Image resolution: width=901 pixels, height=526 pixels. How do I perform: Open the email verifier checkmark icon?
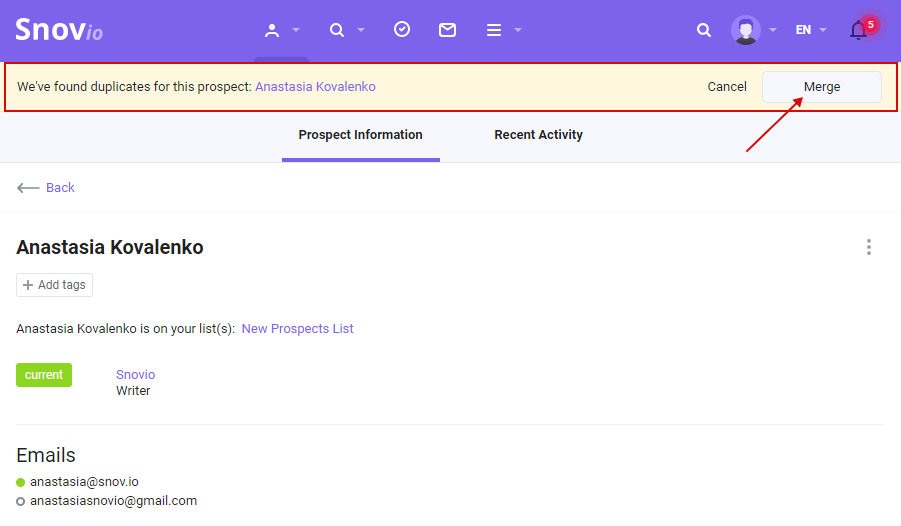[x=402, y=29]
